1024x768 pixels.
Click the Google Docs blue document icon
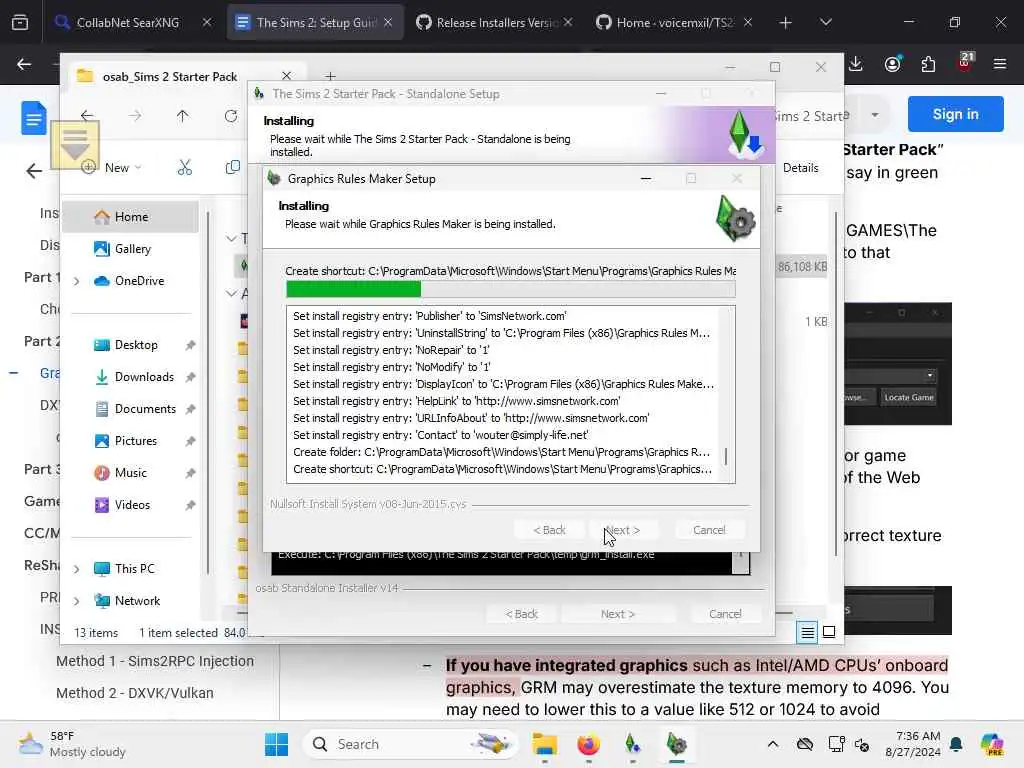pyautogui.click(x=33, y=118)
